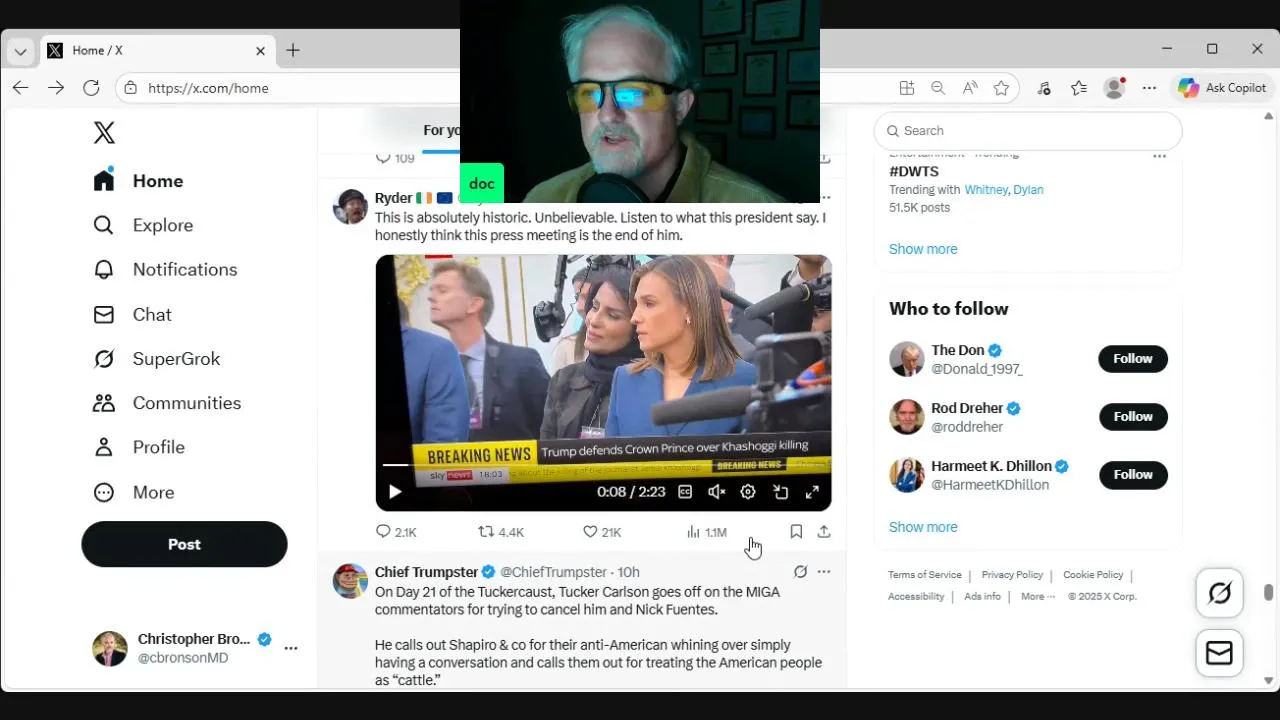1280x720 pixels.
Task: Open floating Grok button
Action: point(1220,594)
